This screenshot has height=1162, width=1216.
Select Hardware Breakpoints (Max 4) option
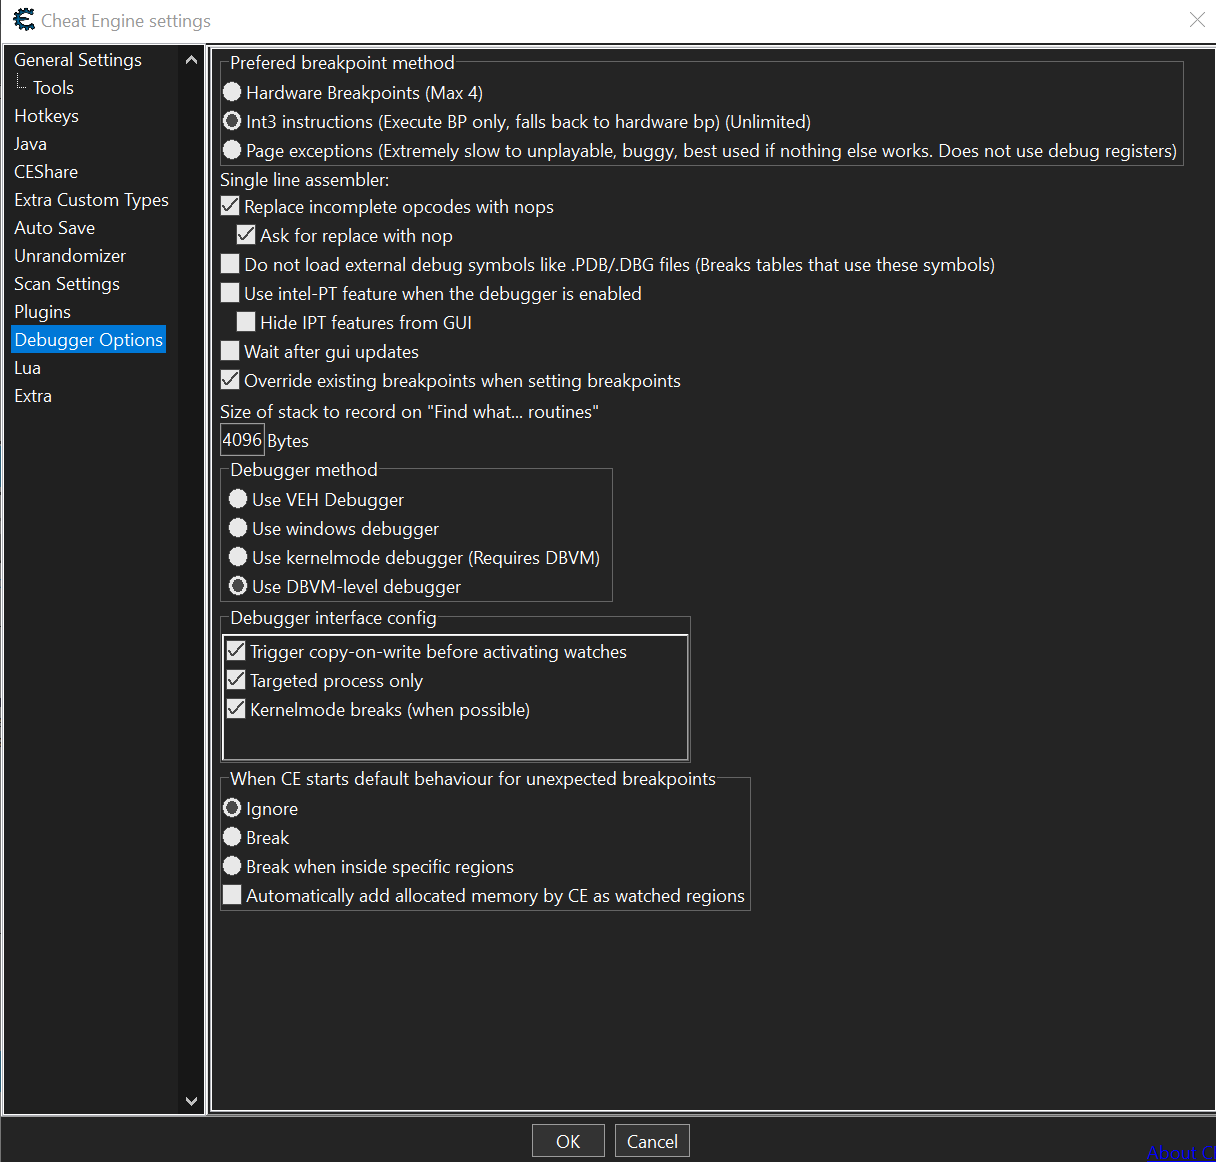click(233, 93)
